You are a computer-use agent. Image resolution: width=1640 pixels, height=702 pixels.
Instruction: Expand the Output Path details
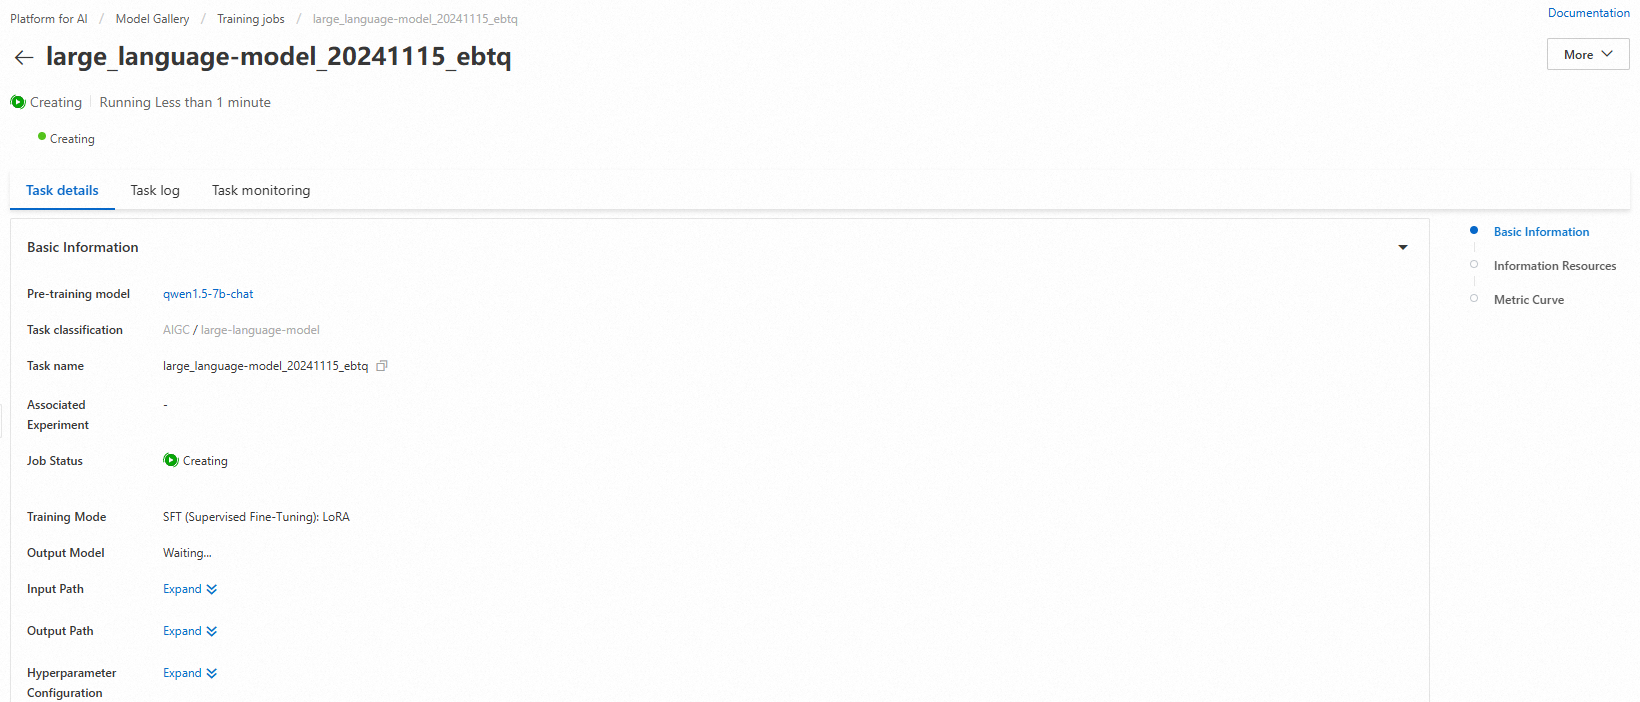coord(190,631)
